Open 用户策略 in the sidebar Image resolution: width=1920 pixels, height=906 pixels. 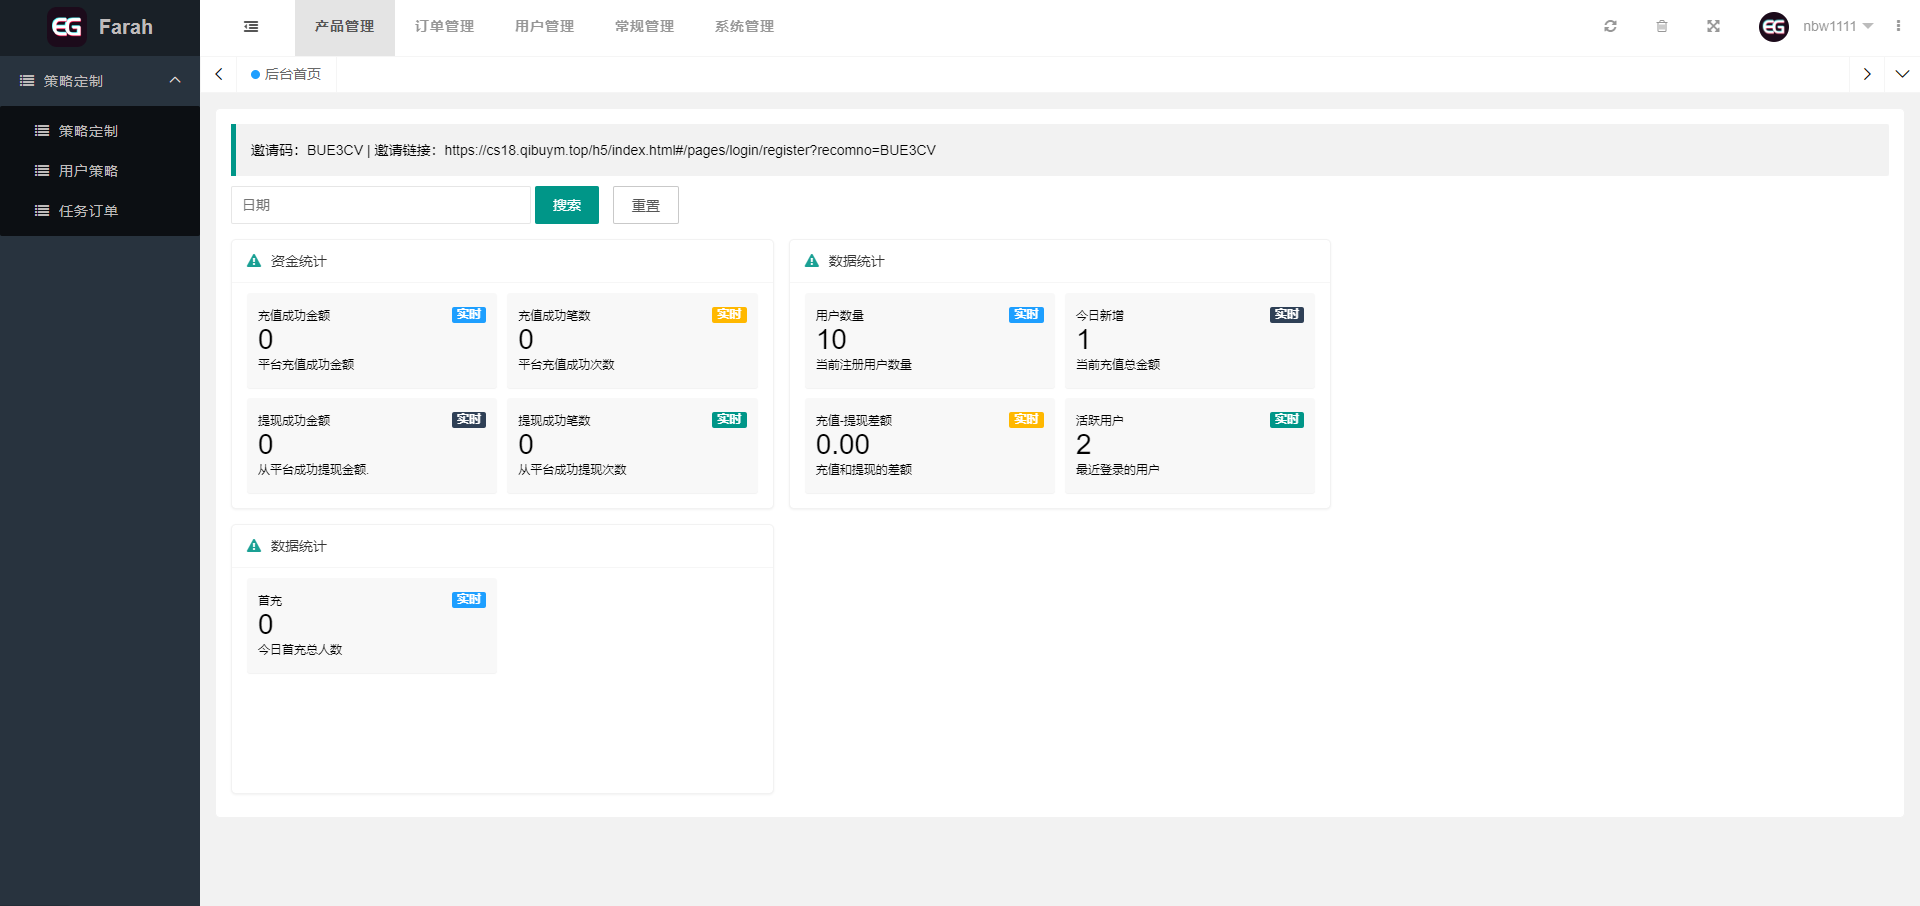pos(88,171)
